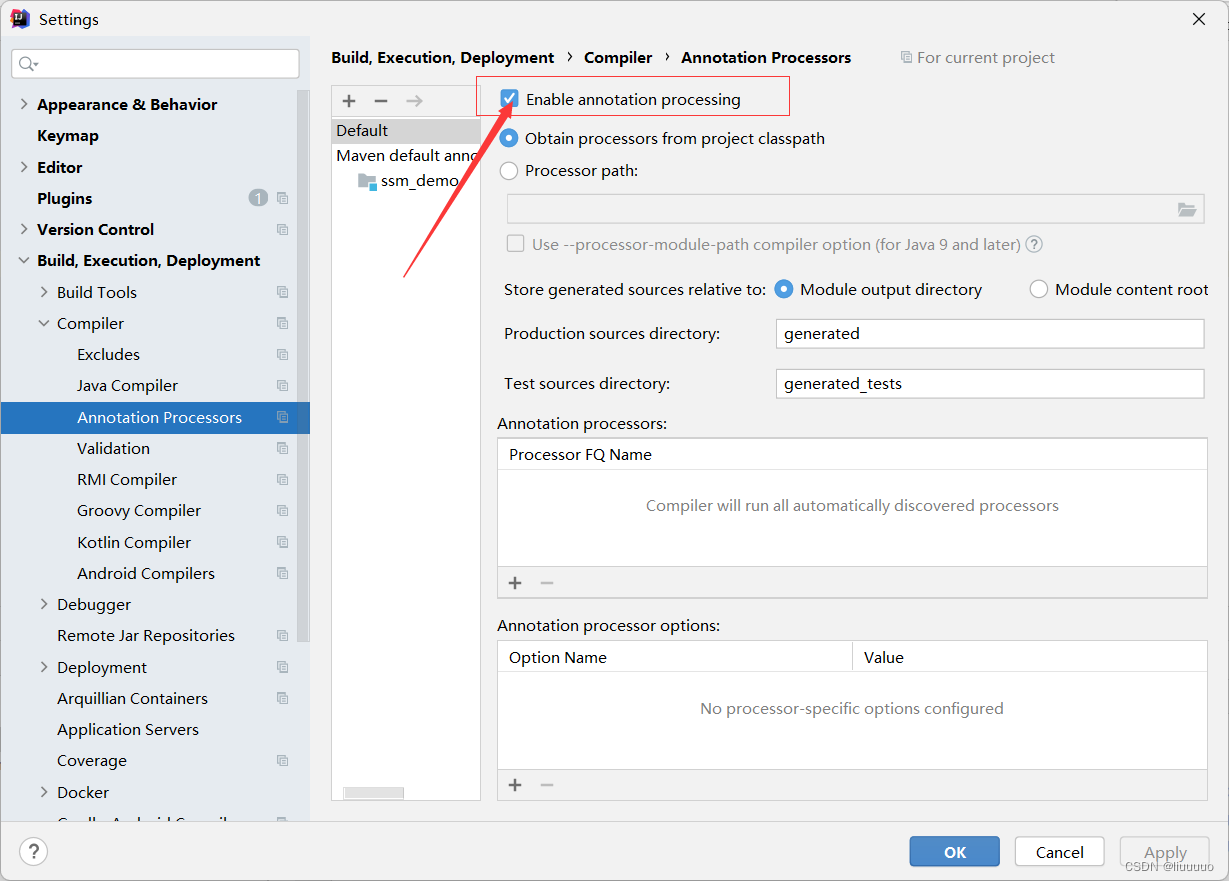Open Arquillian Containers settings
This screenshot has width=1229, height=881.
pyautogui.click(x=132, y=698)
